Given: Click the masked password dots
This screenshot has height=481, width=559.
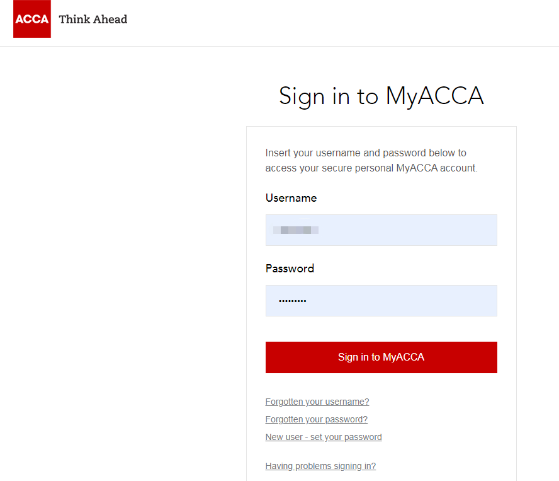Looking at the screenshot, I should pos(292,301).
